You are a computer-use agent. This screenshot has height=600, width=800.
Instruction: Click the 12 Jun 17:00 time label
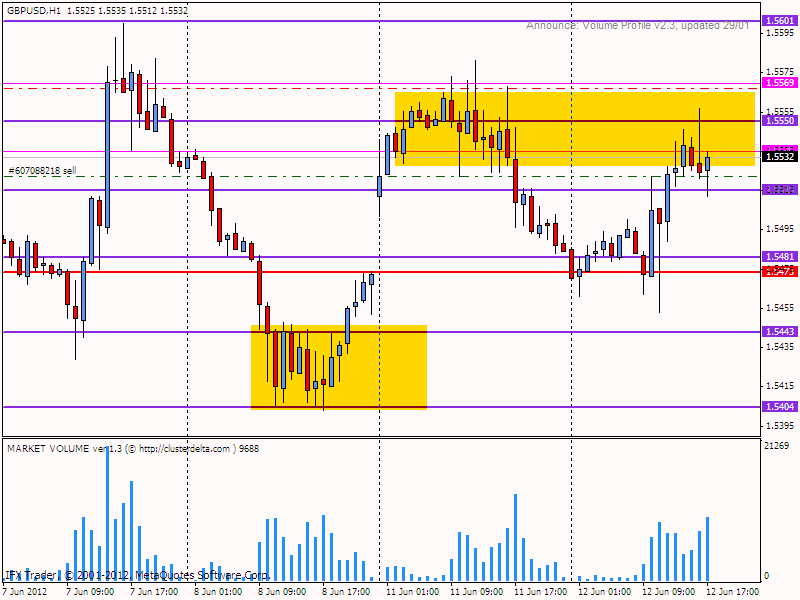[734, 591]
